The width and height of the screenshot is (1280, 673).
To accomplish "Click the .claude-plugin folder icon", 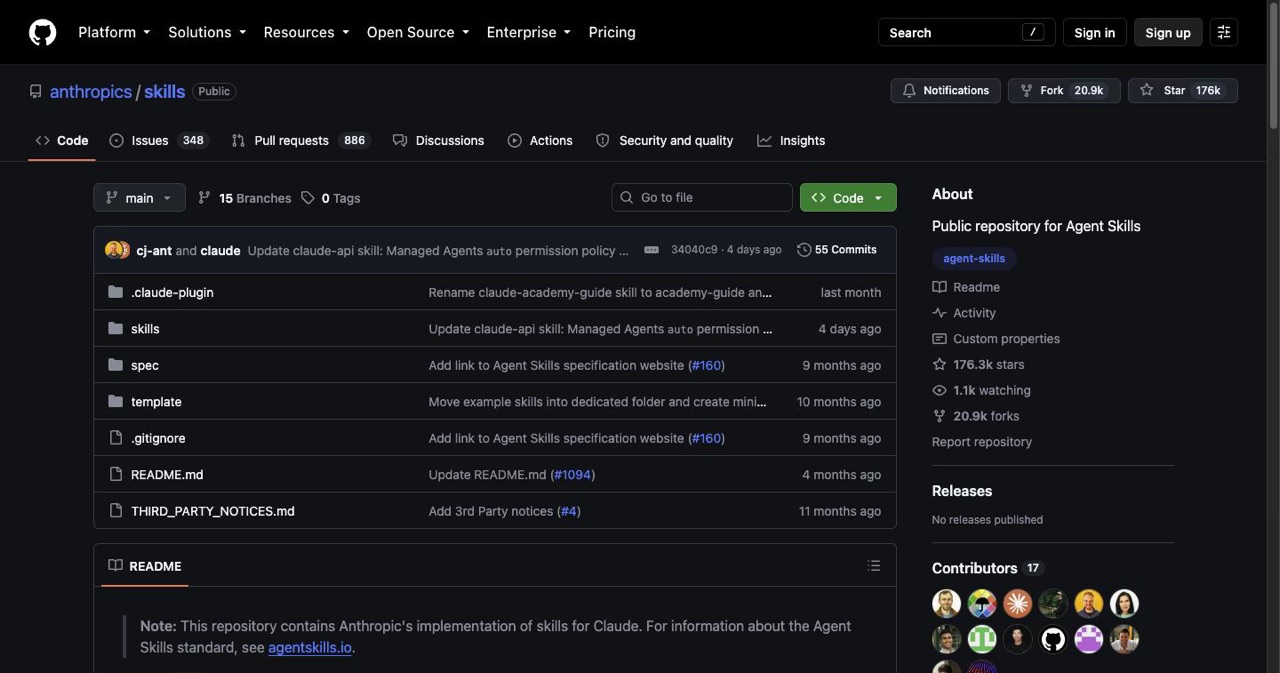I will tap(115, 292).
